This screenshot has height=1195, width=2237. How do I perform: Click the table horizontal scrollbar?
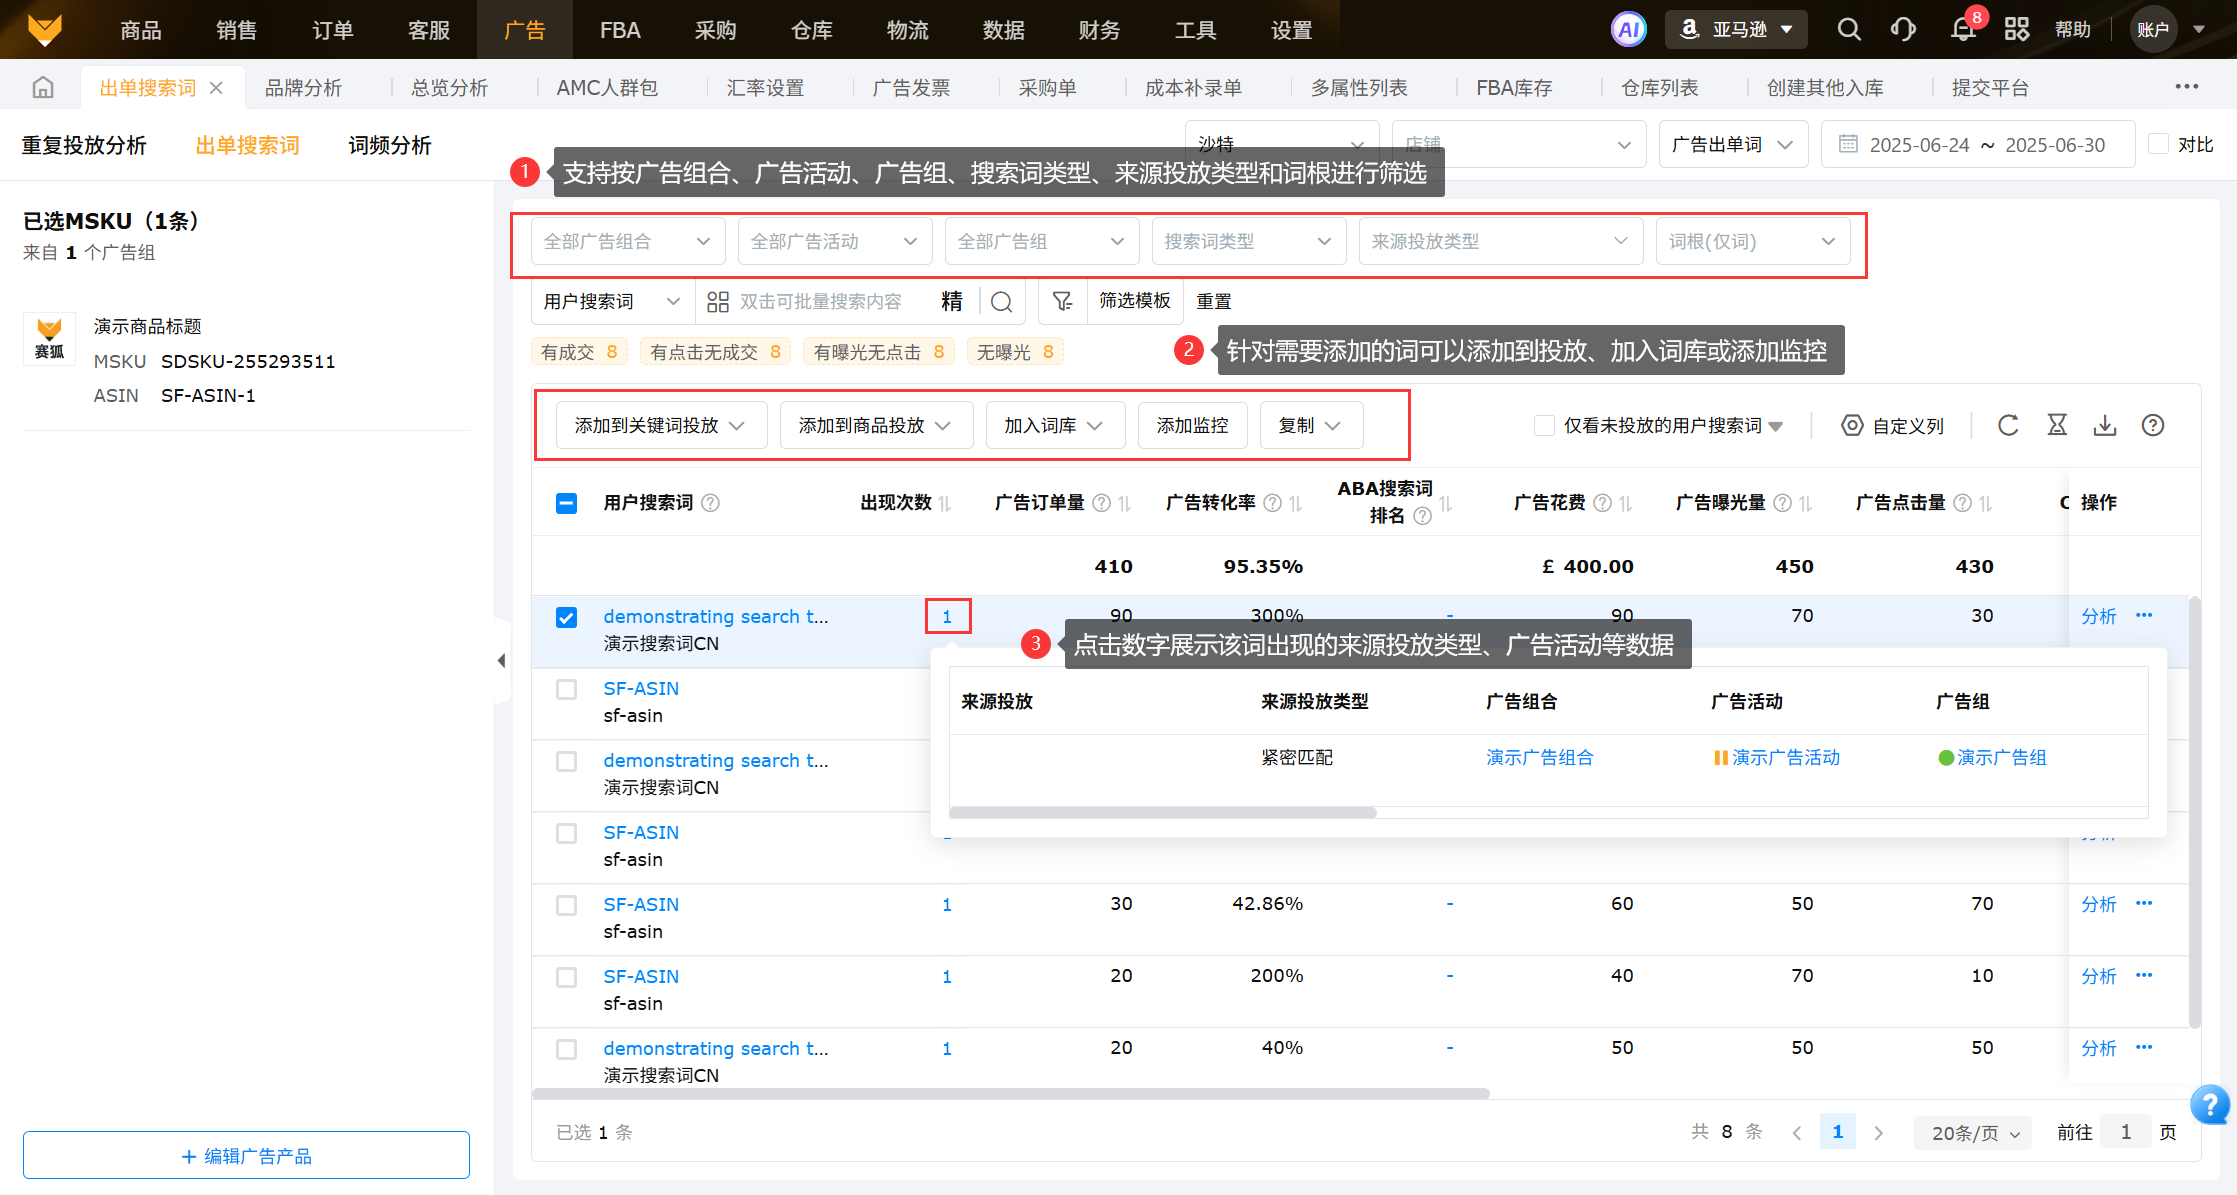(1010, 1094)
